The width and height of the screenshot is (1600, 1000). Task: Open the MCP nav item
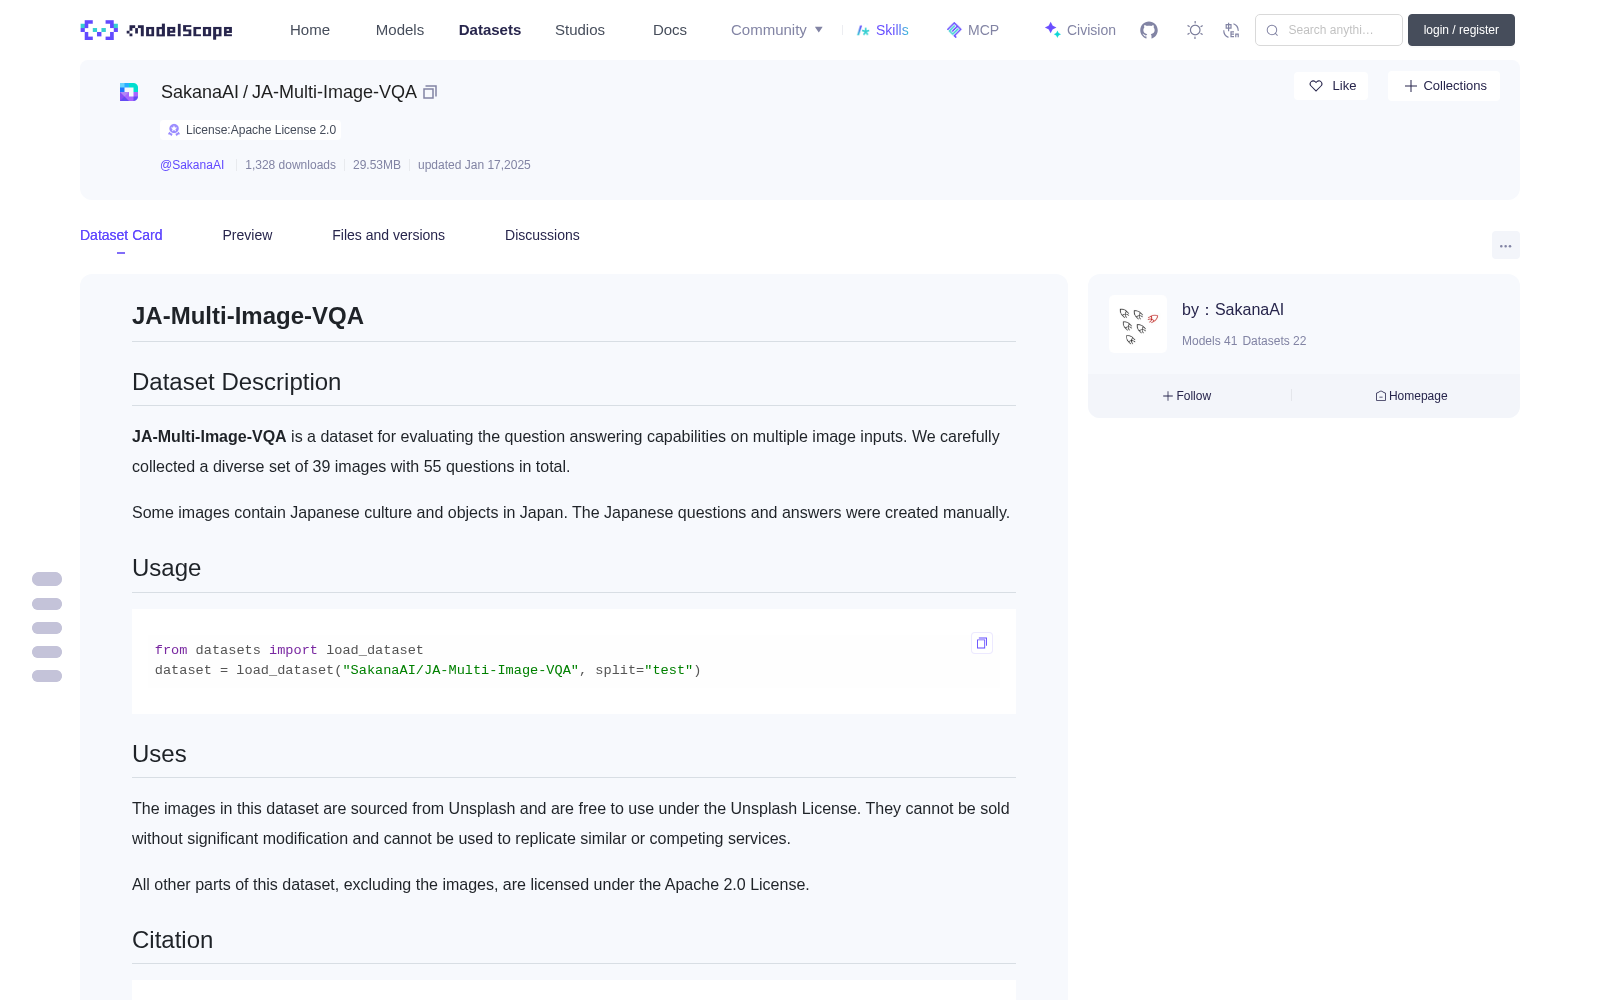tap(973, 30)
